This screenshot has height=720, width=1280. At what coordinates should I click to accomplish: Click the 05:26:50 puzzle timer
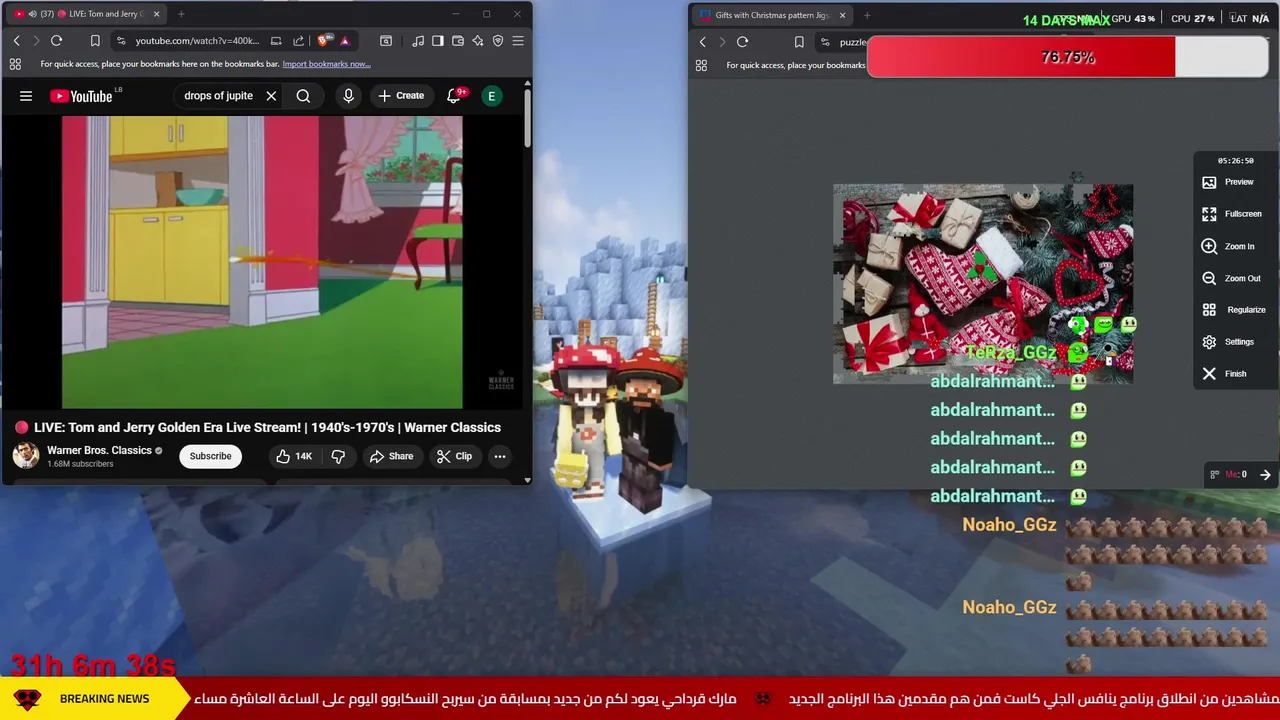[x=1235, y=160]
